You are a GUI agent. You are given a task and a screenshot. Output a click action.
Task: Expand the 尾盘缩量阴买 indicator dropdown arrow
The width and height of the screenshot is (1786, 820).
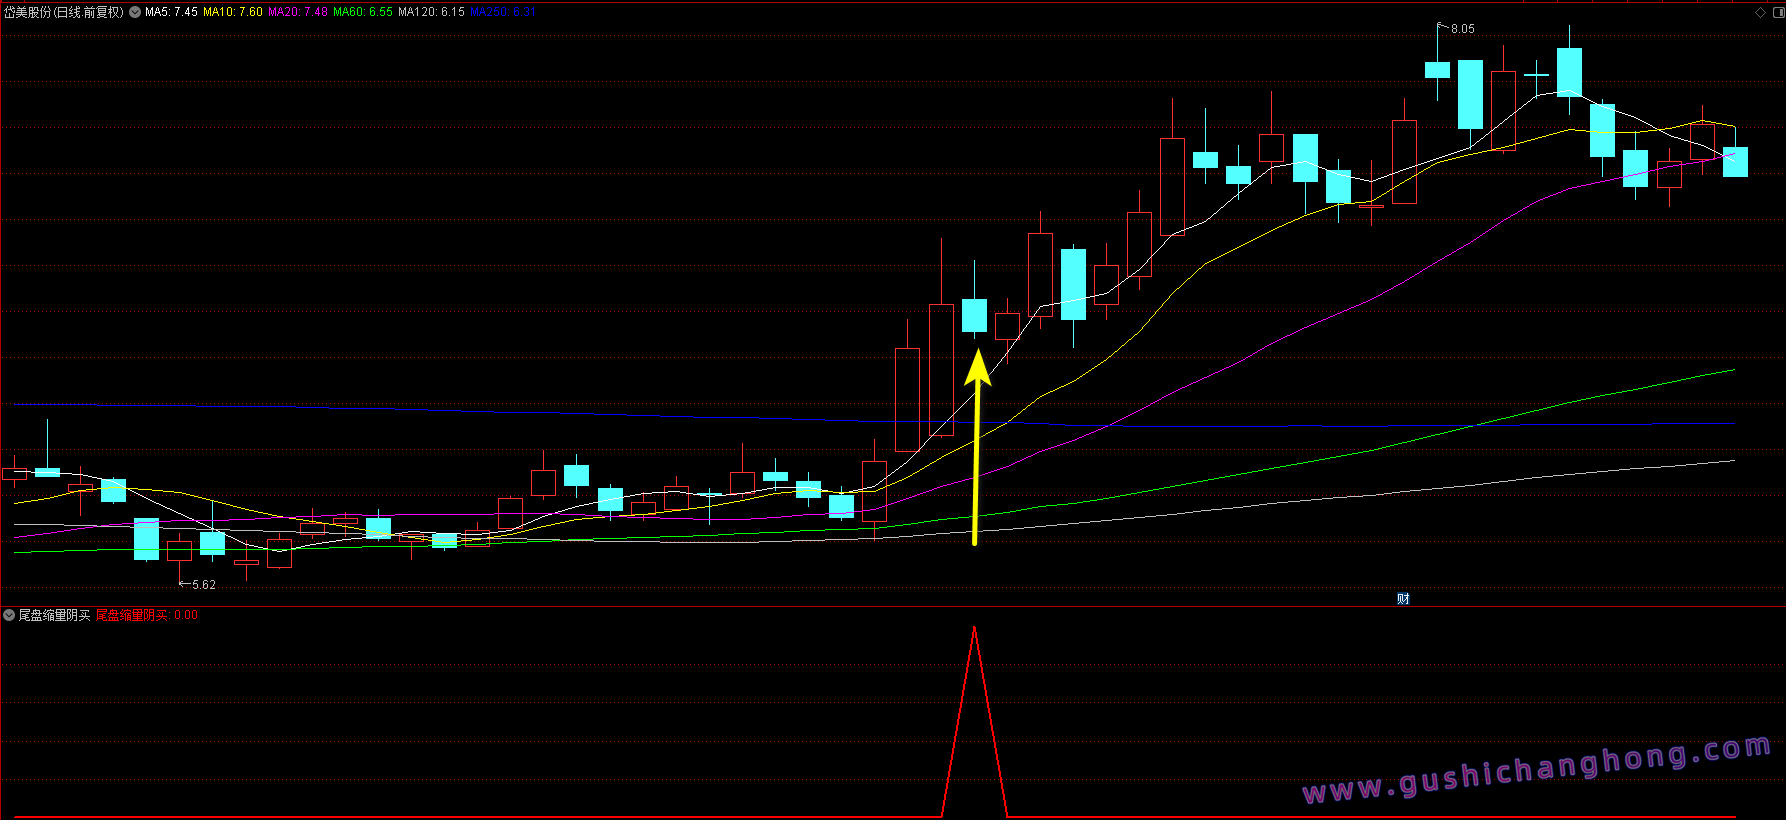coord(9,615)
